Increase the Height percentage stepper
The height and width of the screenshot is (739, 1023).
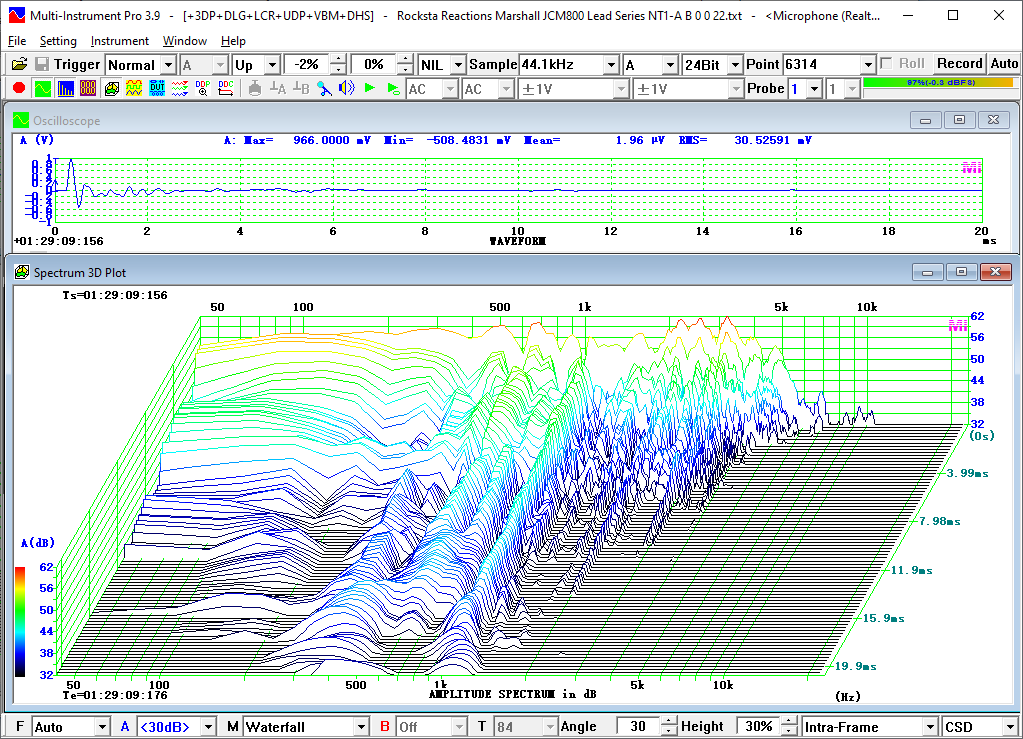point(789,721)
